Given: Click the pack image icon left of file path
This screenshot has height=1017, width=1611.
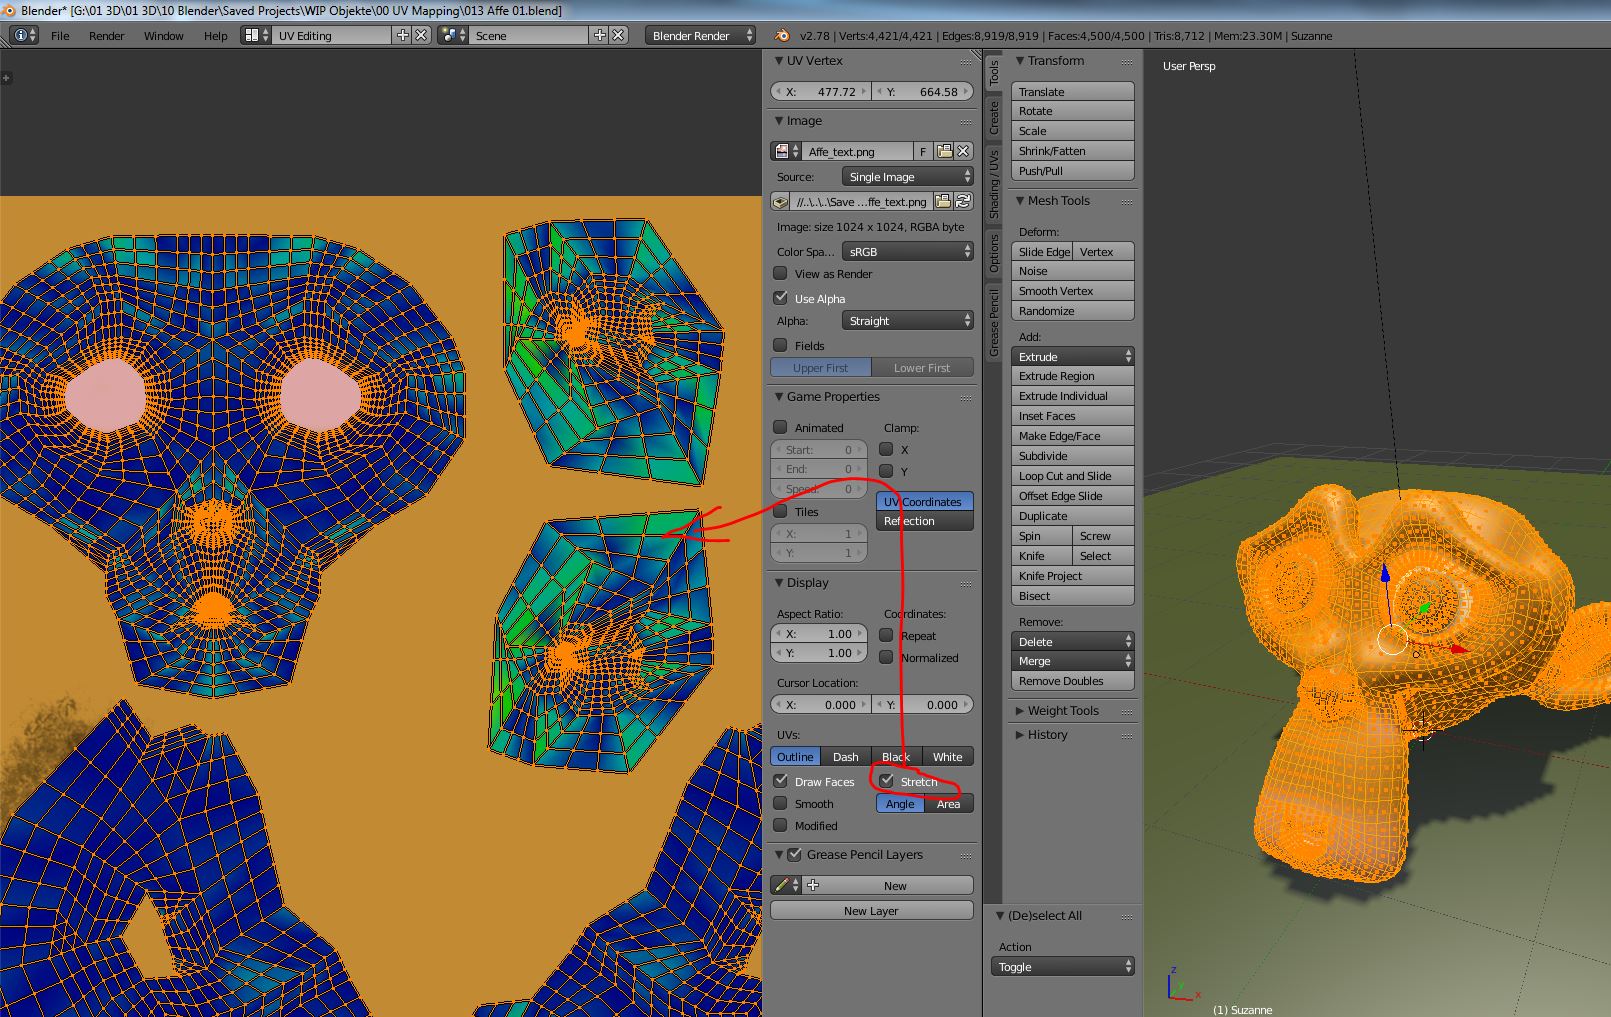Looking at the screenshot, I should point(781,202).
